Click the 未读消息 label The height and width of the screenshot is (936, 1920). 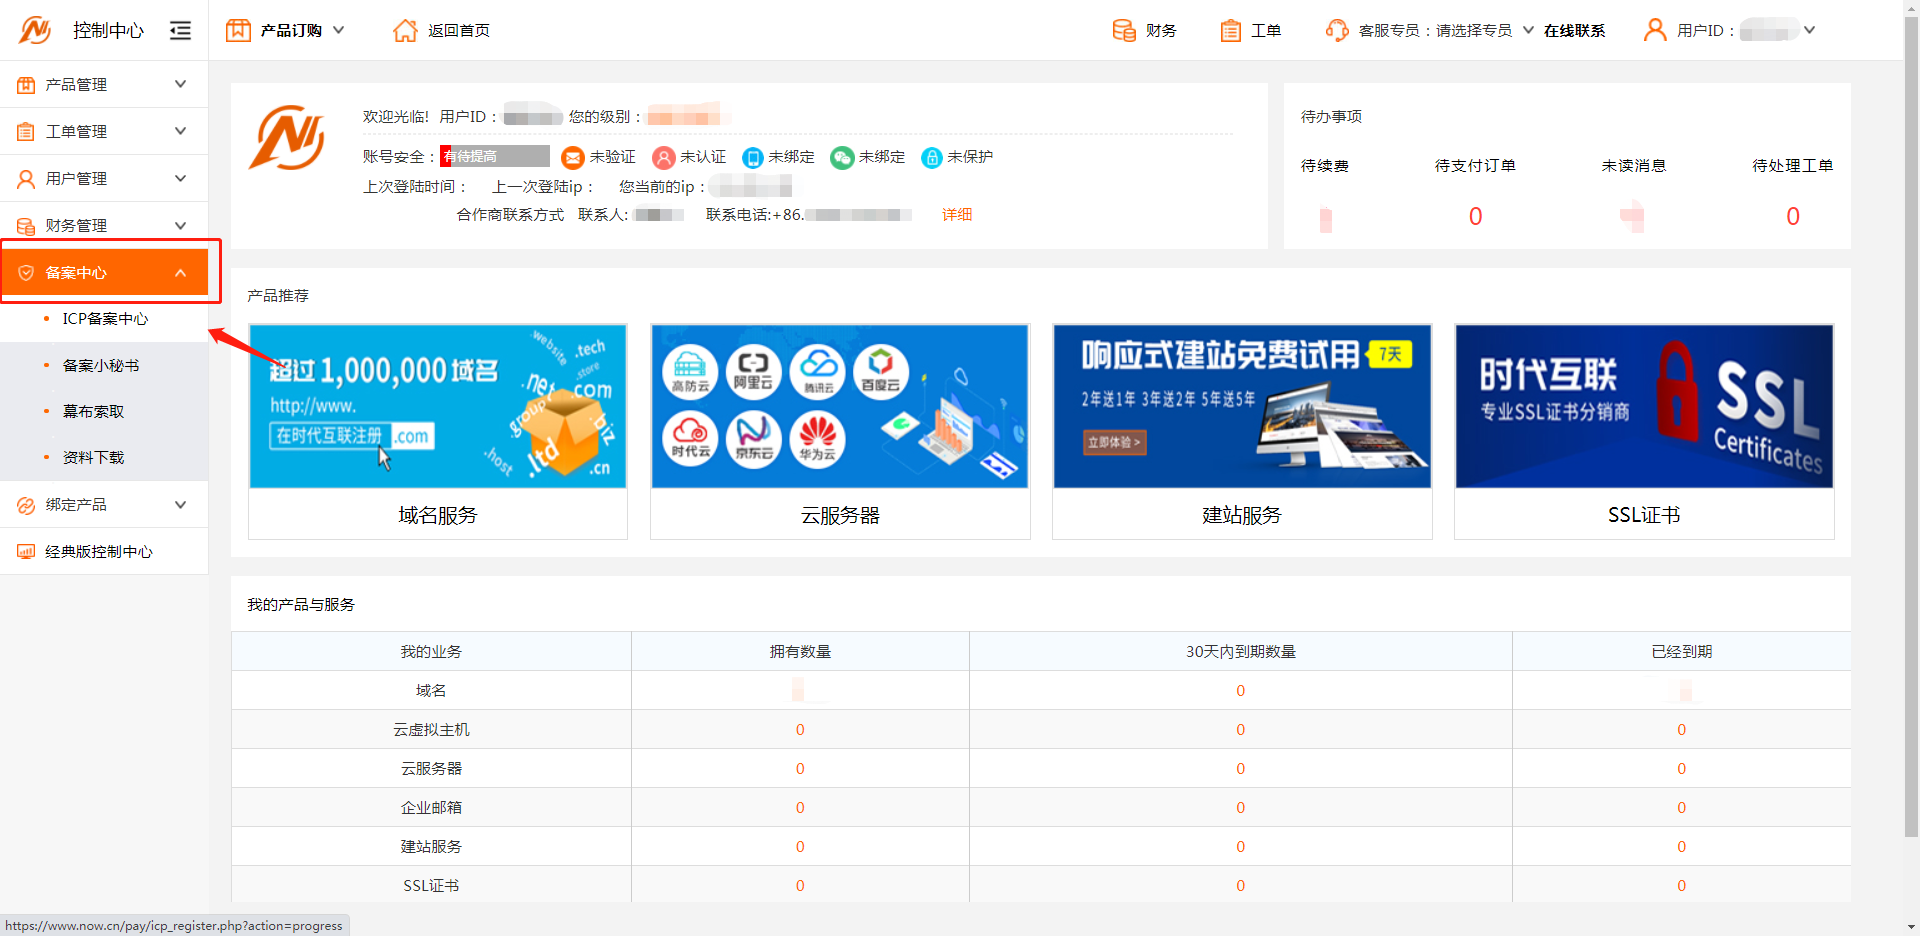pyautogui.click(x=1633, y=166)
